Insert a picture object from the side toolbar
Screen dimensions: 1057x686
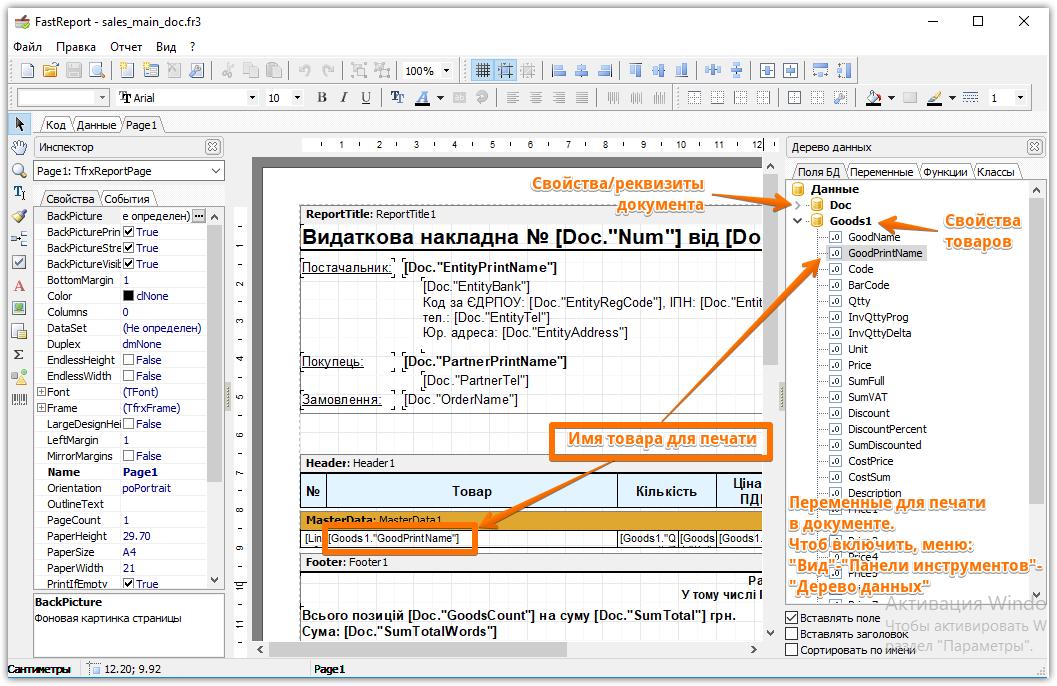pos(20,308)
